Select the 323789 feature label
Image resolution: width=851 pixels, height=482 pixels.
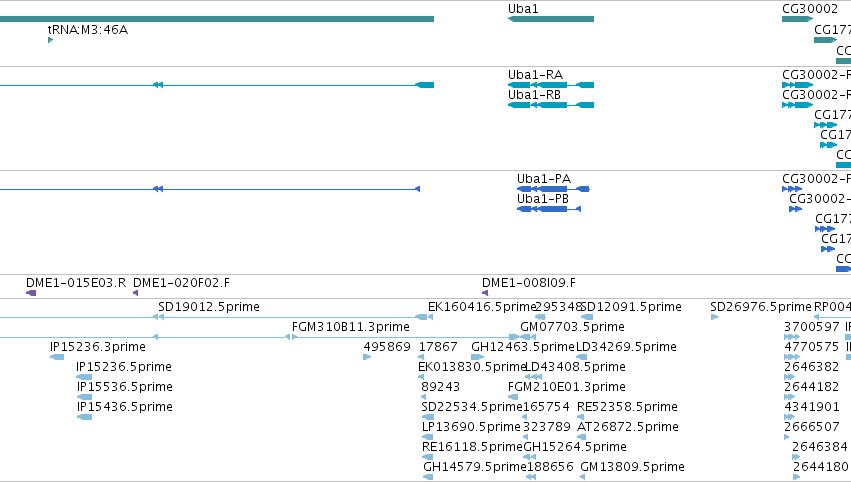(x=547, y=428)
